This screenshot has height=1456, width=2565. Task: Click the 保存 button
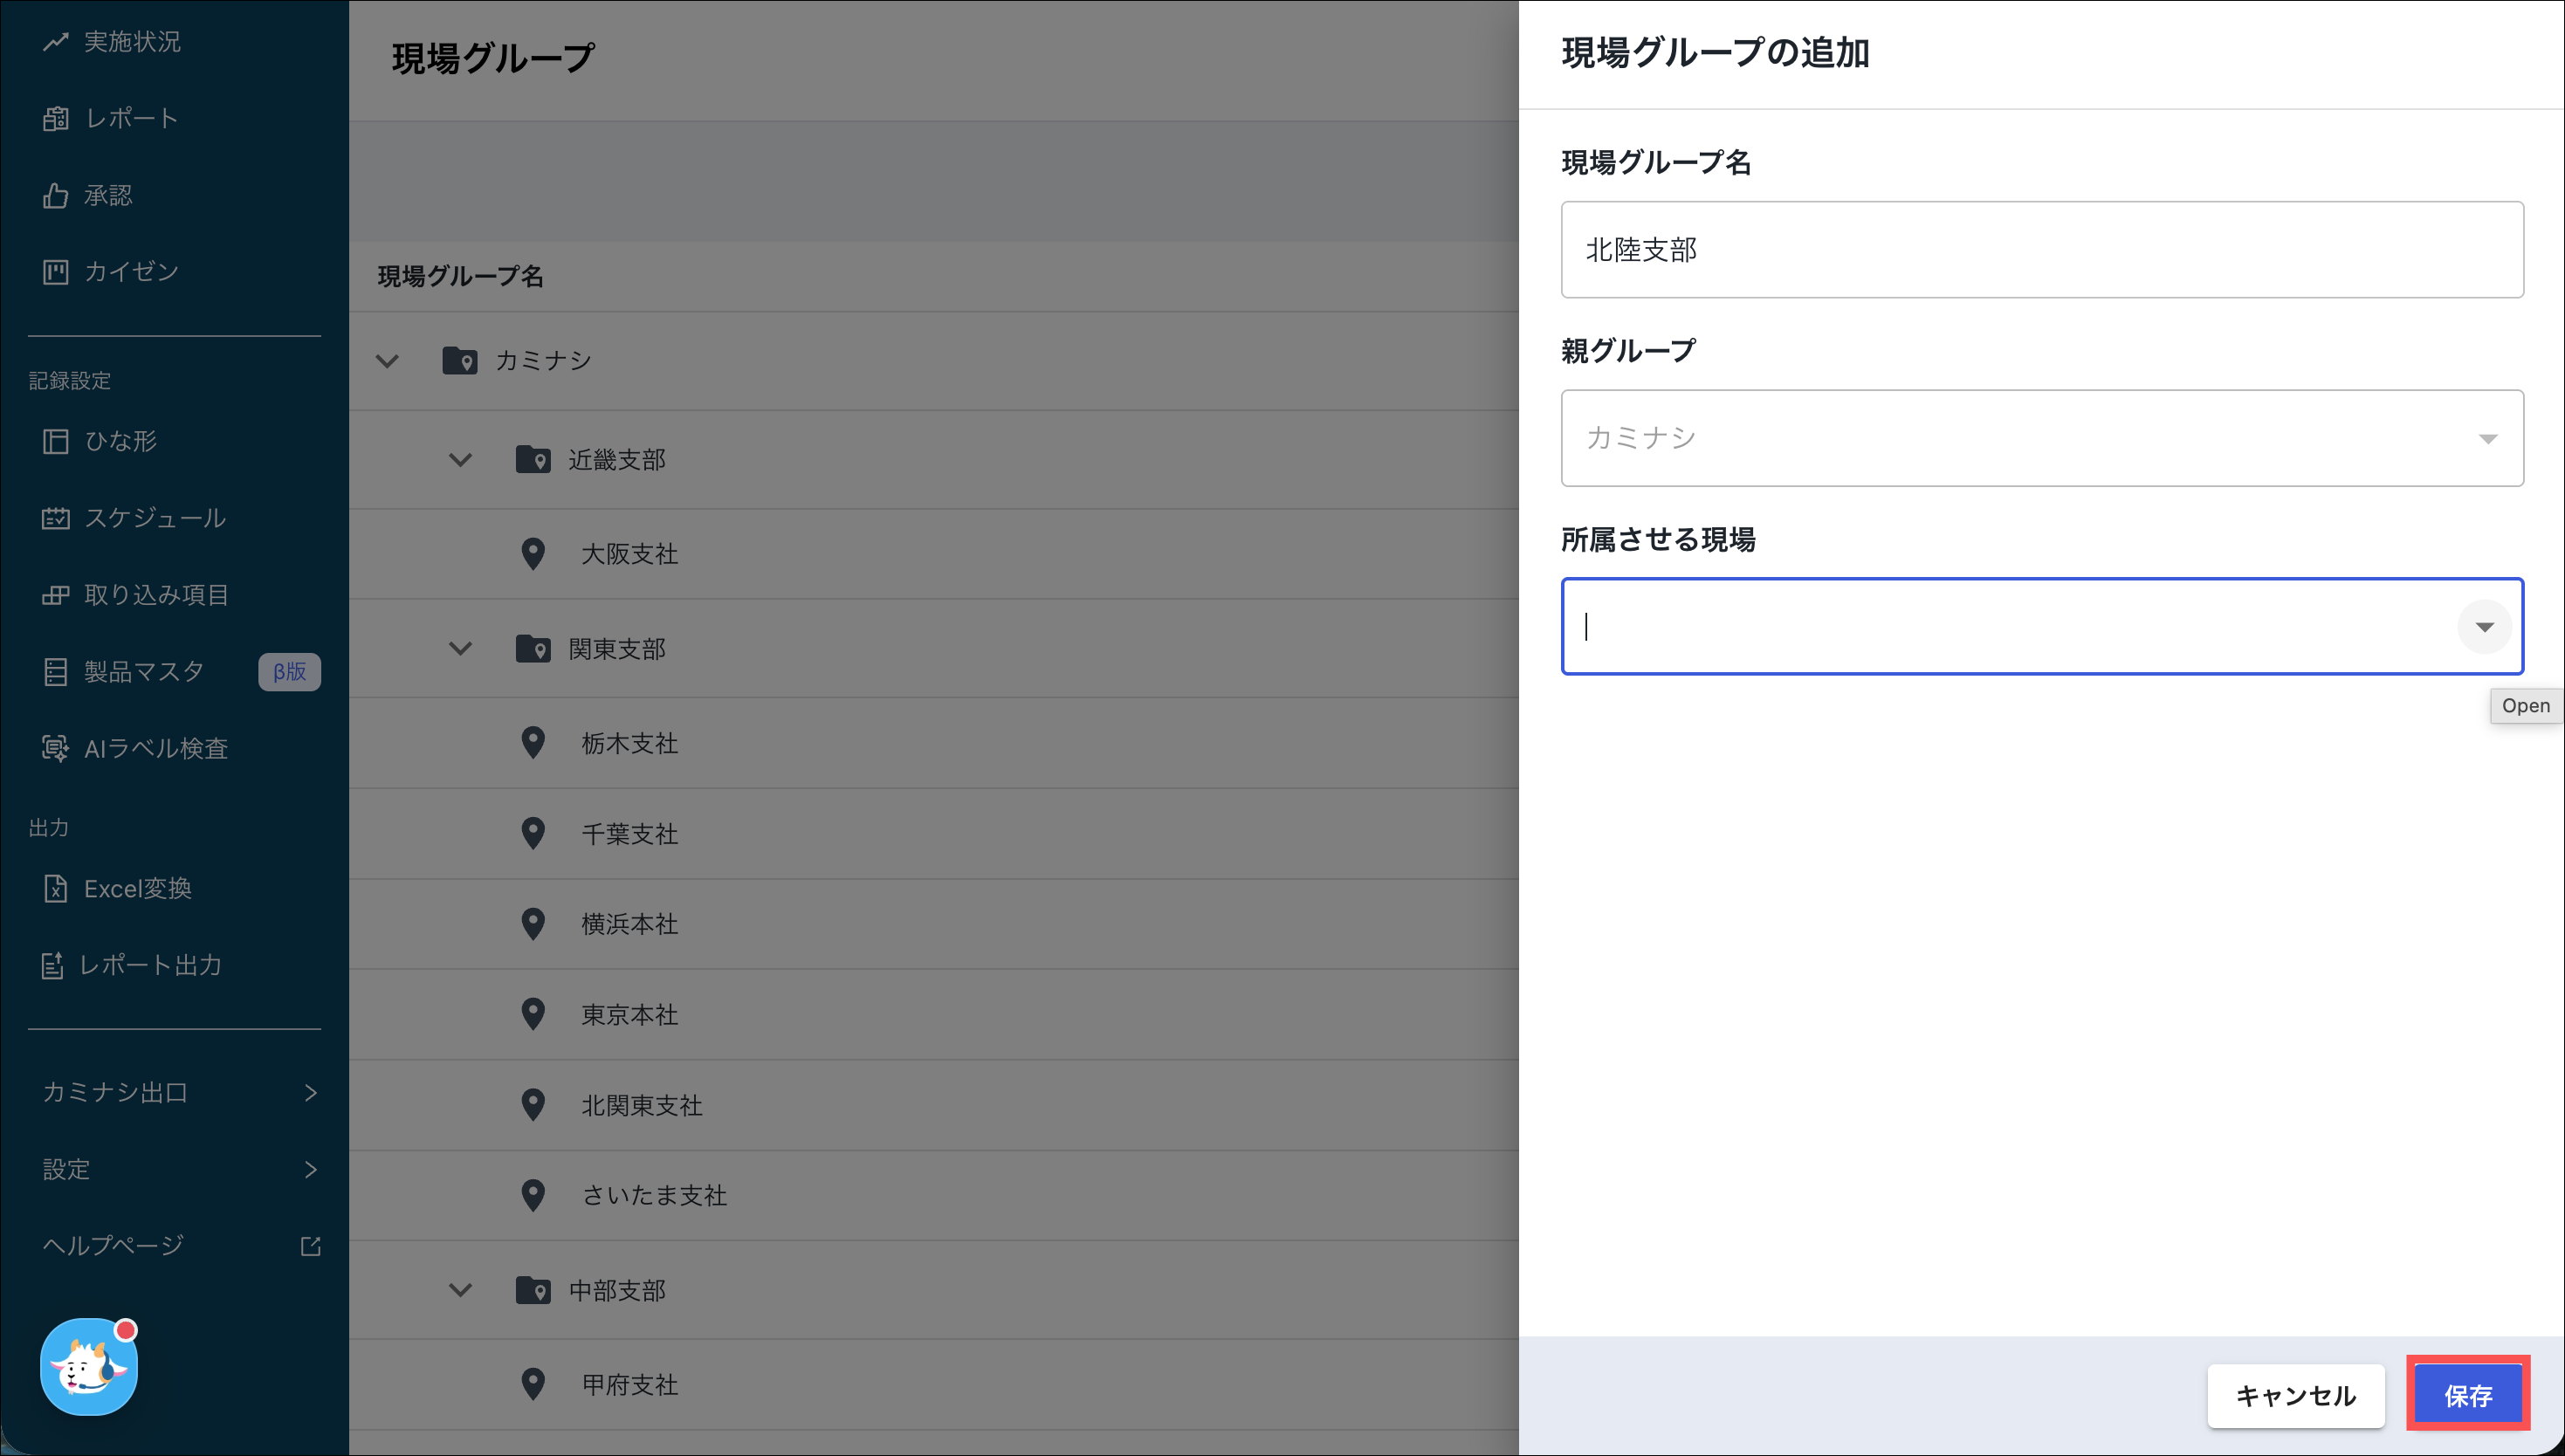click(x=2467, y=1395)
